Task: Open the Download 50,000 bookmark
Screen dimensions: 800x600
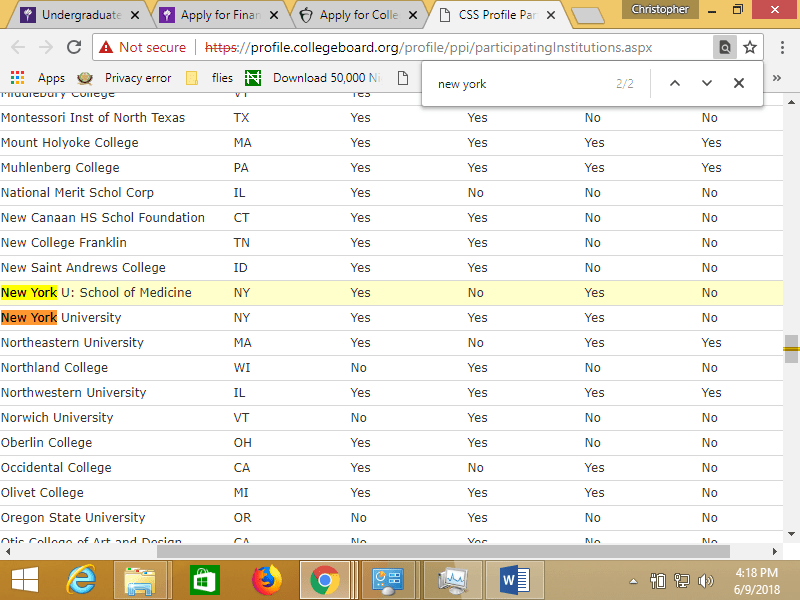Action: (313, 78)
